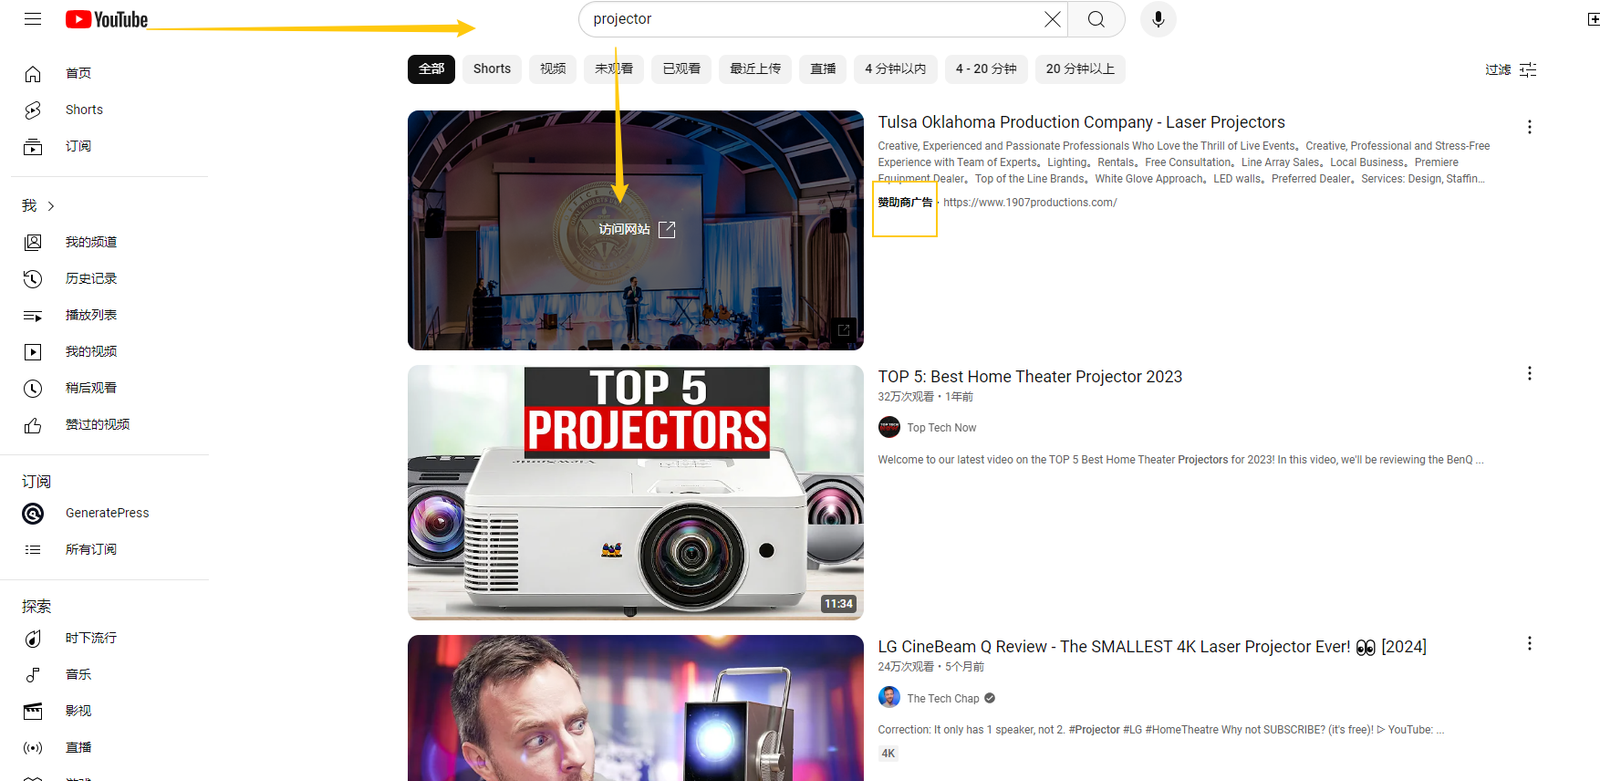Click the magnifier search button
Screen dimensions: 1600x781
[x=1096, y=19]
